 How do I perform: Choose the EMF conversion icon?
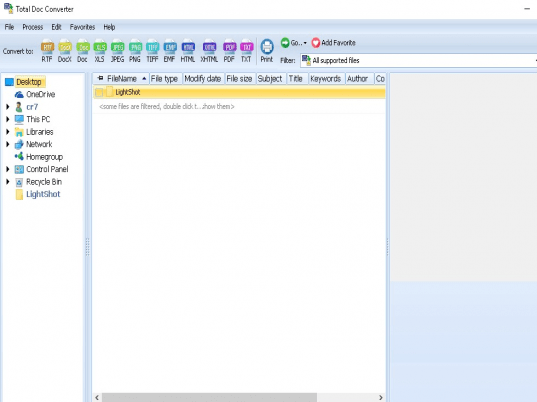tap(170, 51)
